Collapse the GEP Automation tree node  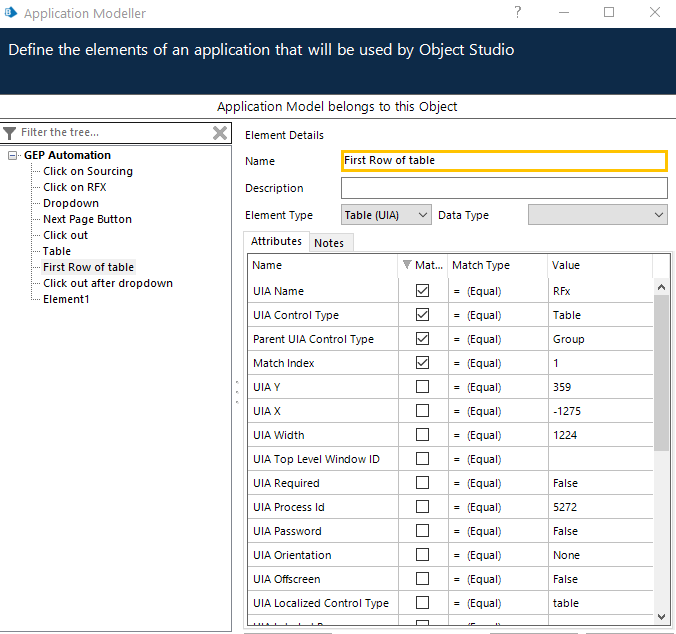[x=13, y=155]
